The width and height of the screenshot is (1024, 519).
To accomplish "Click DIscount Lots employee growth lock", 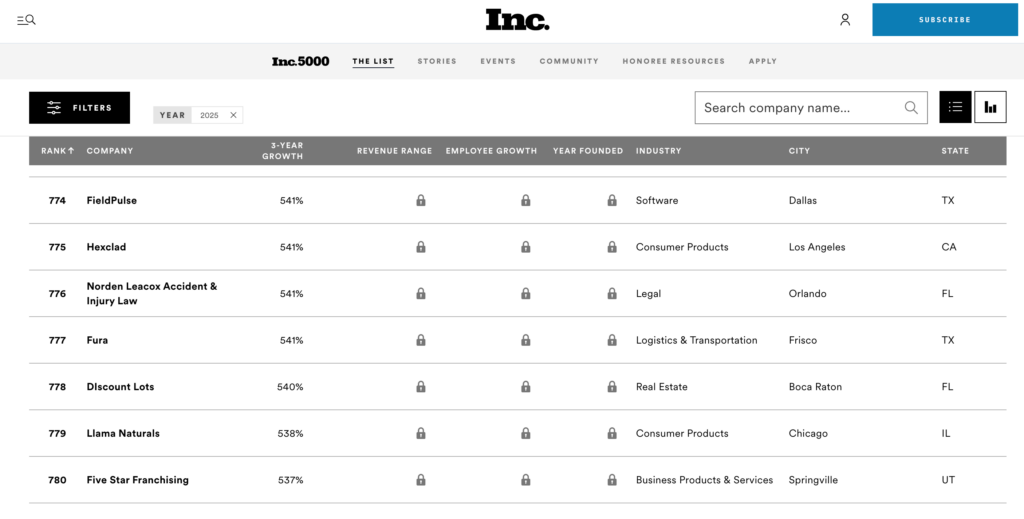I will click(x=526, y=386).
